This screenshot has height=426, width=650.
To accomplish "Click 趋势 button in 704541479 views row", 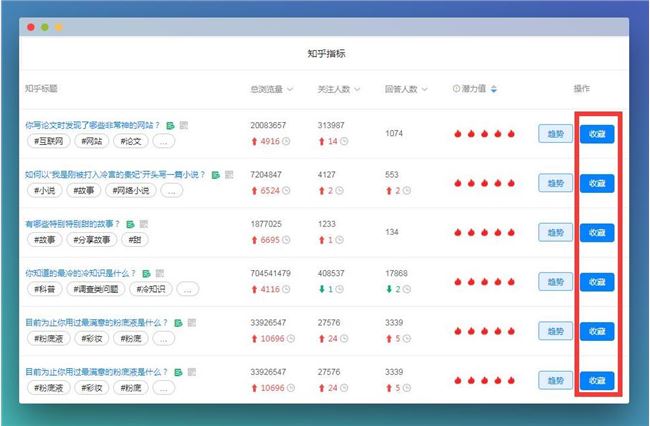I will click(x=555, y=282).
